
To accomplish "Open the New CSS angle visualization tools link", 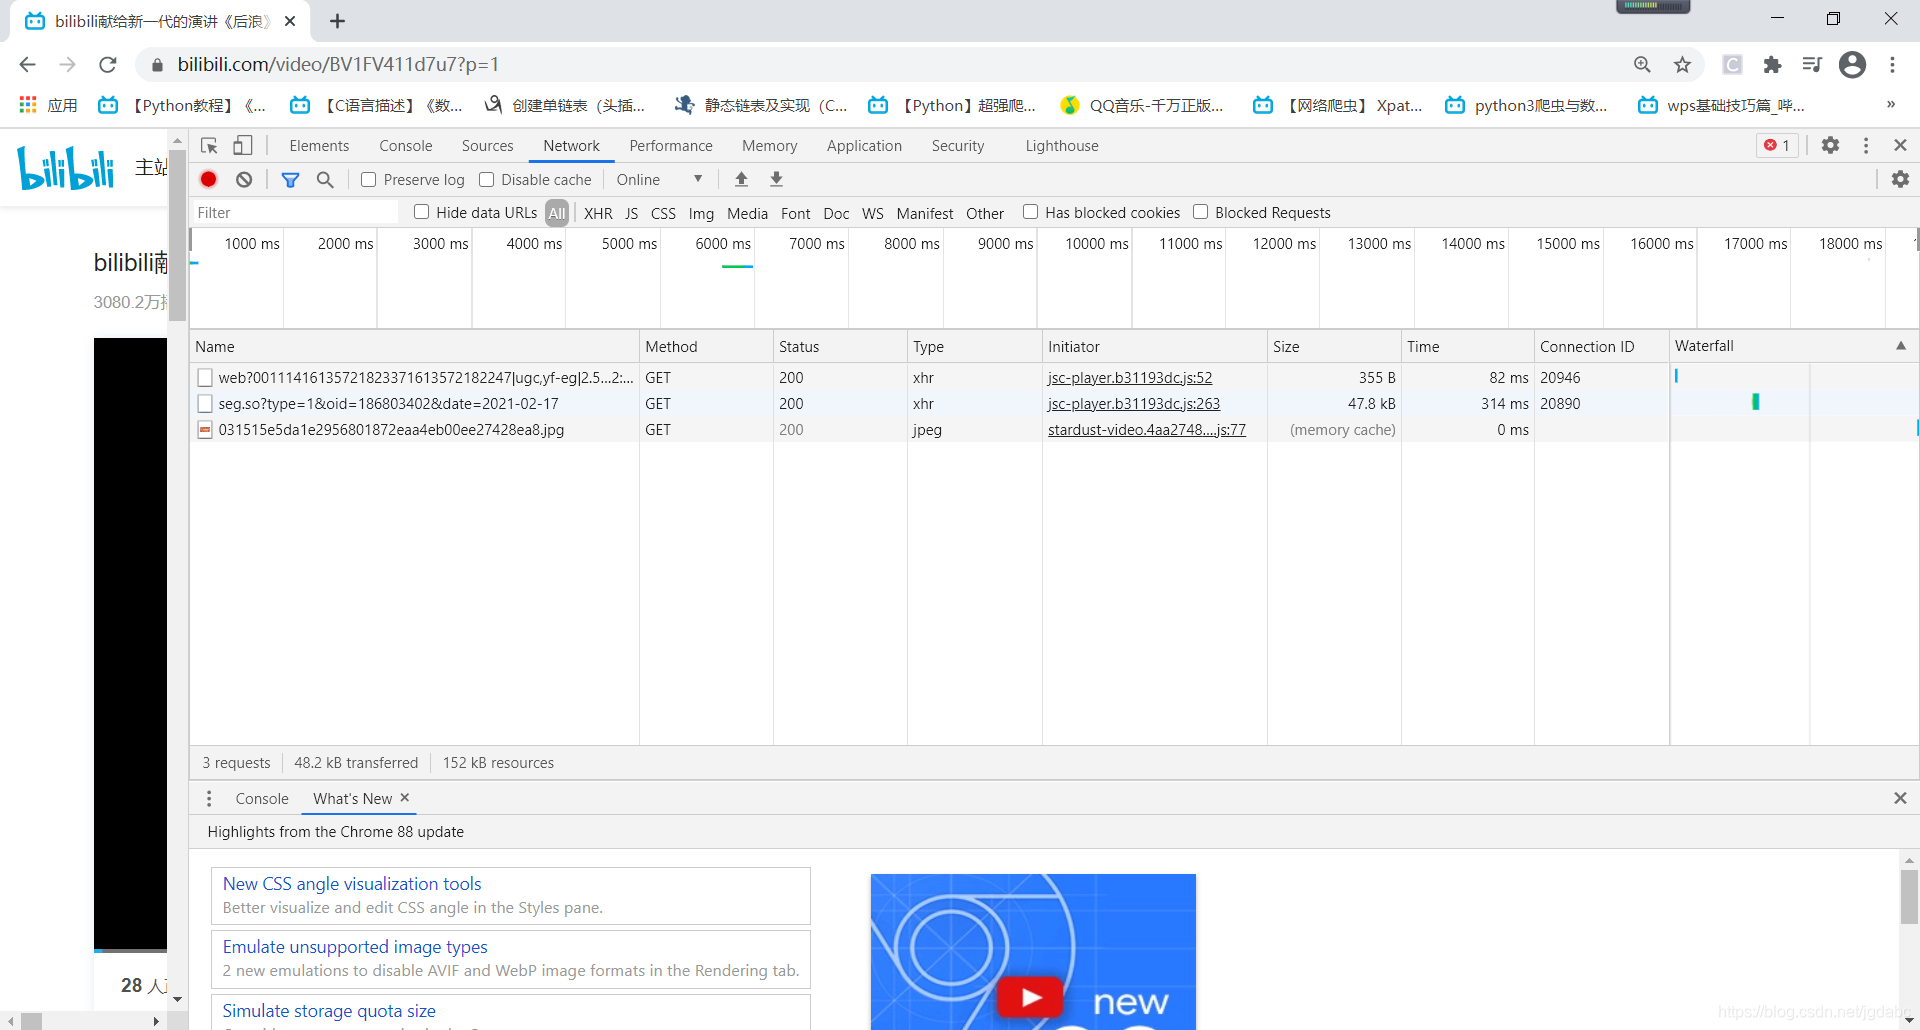I will click(x=352, y=884).
